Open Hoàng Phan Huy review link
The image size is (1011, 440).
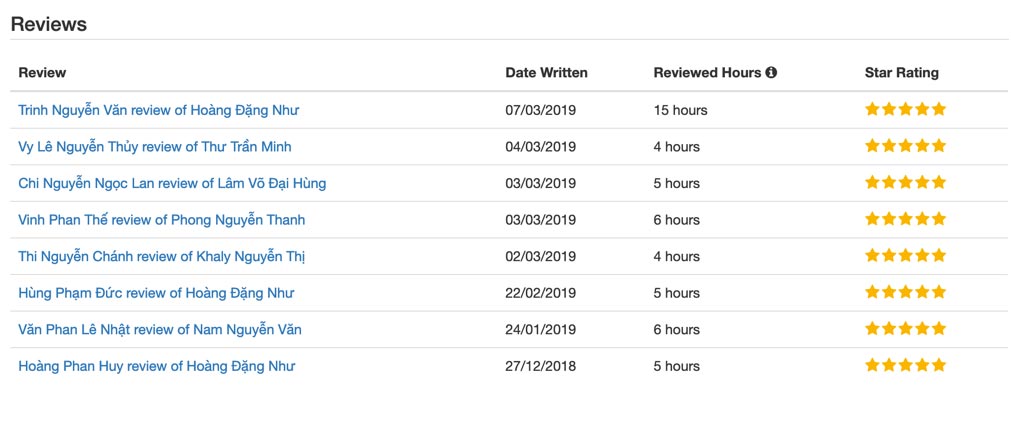pyautogui.click(x=157, y=367)
